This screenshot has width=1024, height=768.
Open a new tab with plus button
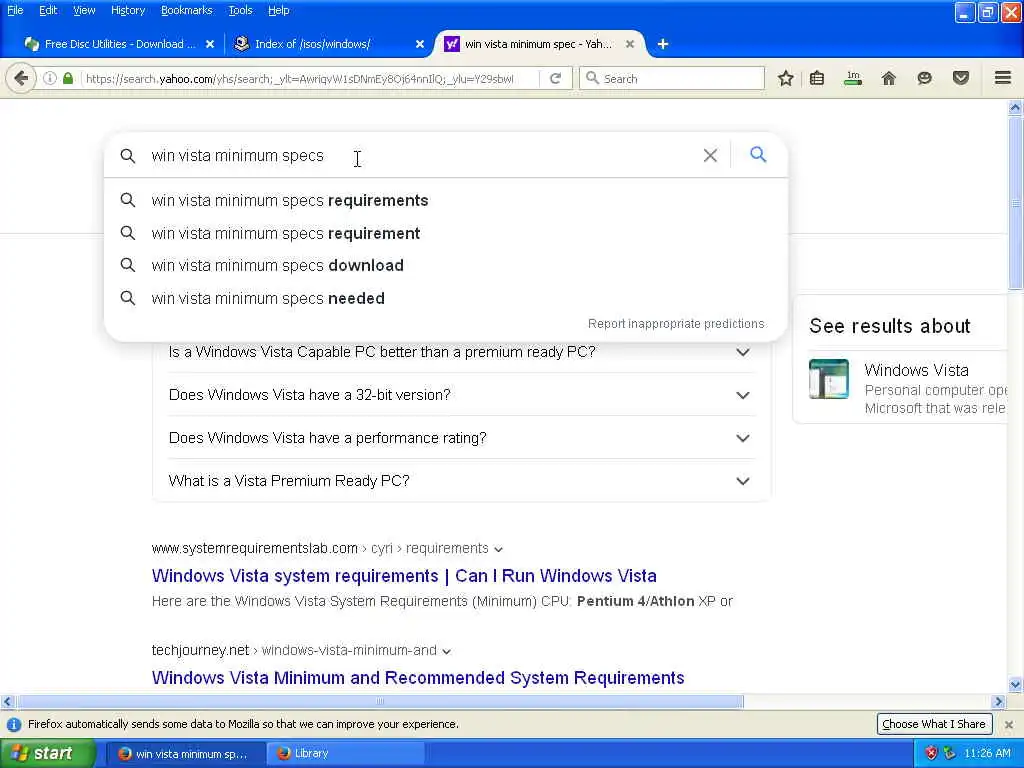point(663,44)
